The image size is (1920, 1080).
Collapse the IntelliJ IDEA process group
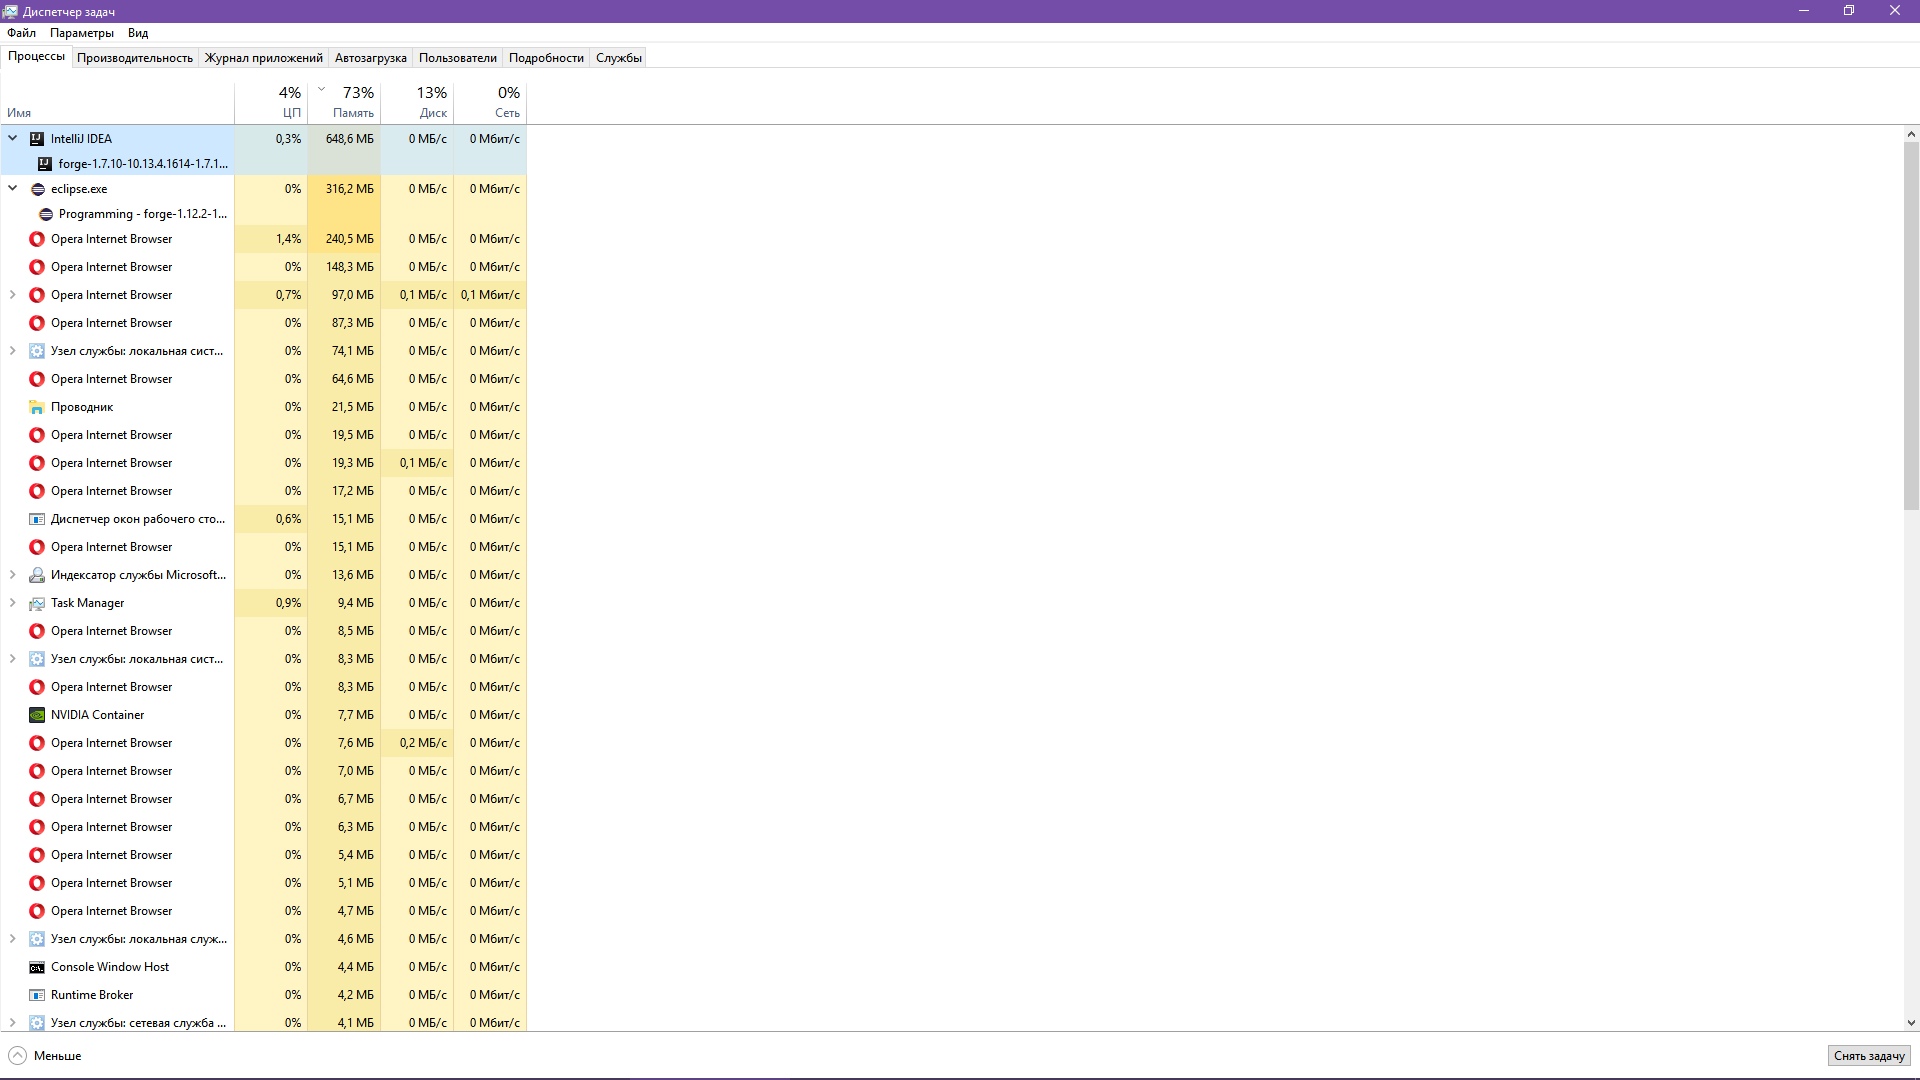pyautogui.click(x=13, y=139)
